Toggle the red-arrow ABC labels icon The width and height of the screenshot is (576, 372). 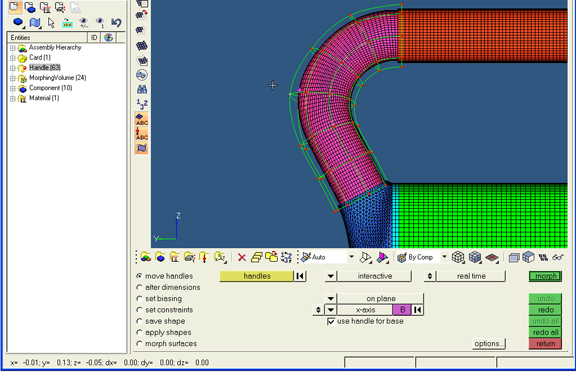click(x=142, y=133)
